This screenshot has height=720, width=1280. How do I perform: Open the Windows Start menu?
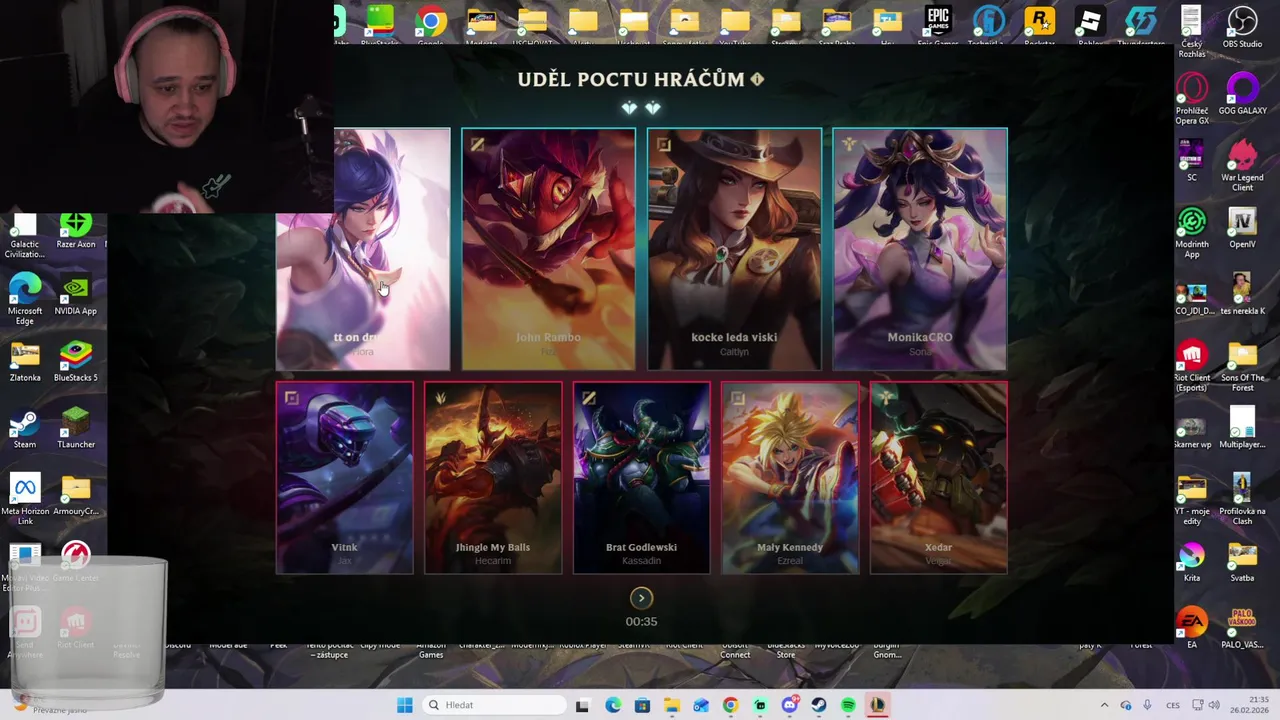(404, 705)
